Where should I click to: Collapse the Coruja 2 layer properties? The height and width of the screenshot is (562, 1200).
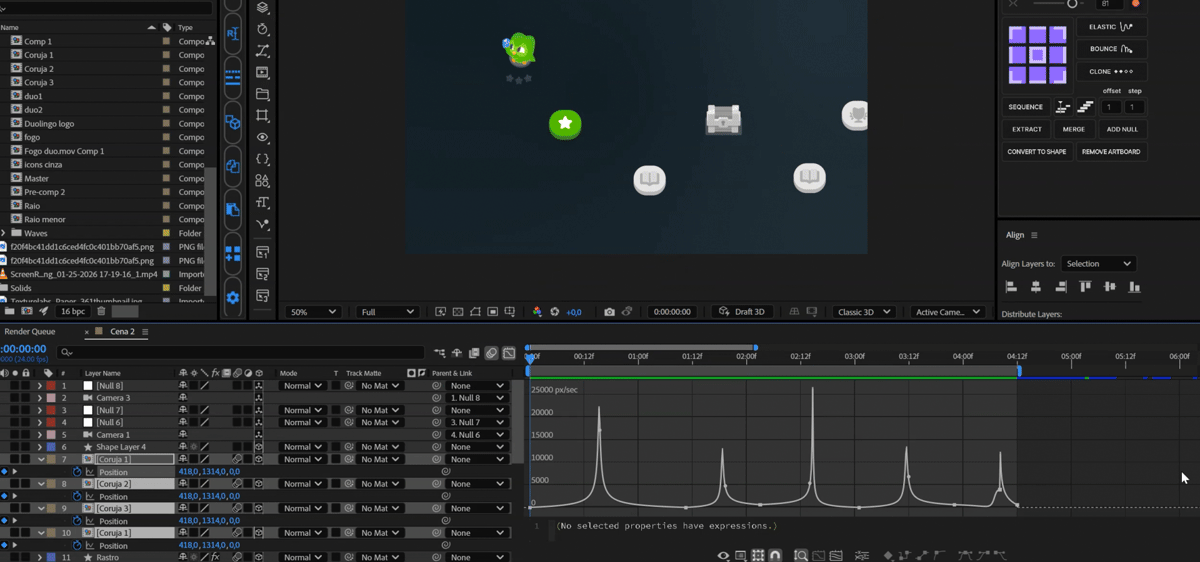[40, 484]
